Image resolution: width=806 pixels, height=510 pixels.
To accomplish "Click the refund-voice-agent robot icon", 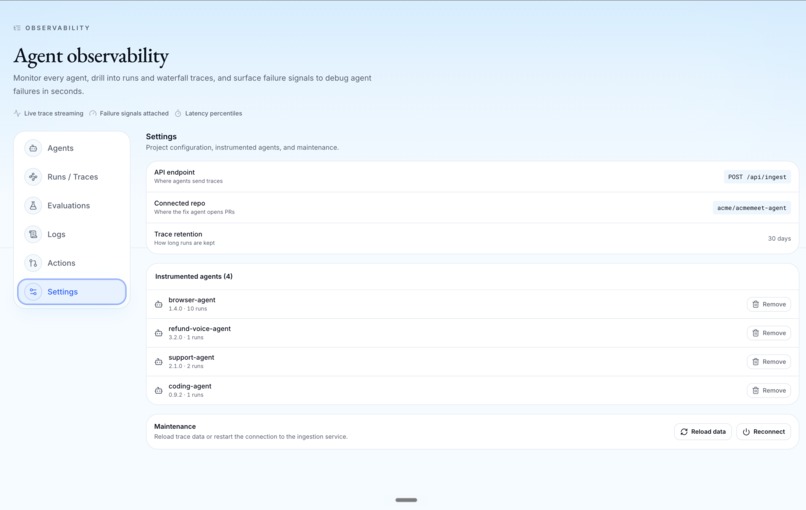I will (x=159, y=333).
